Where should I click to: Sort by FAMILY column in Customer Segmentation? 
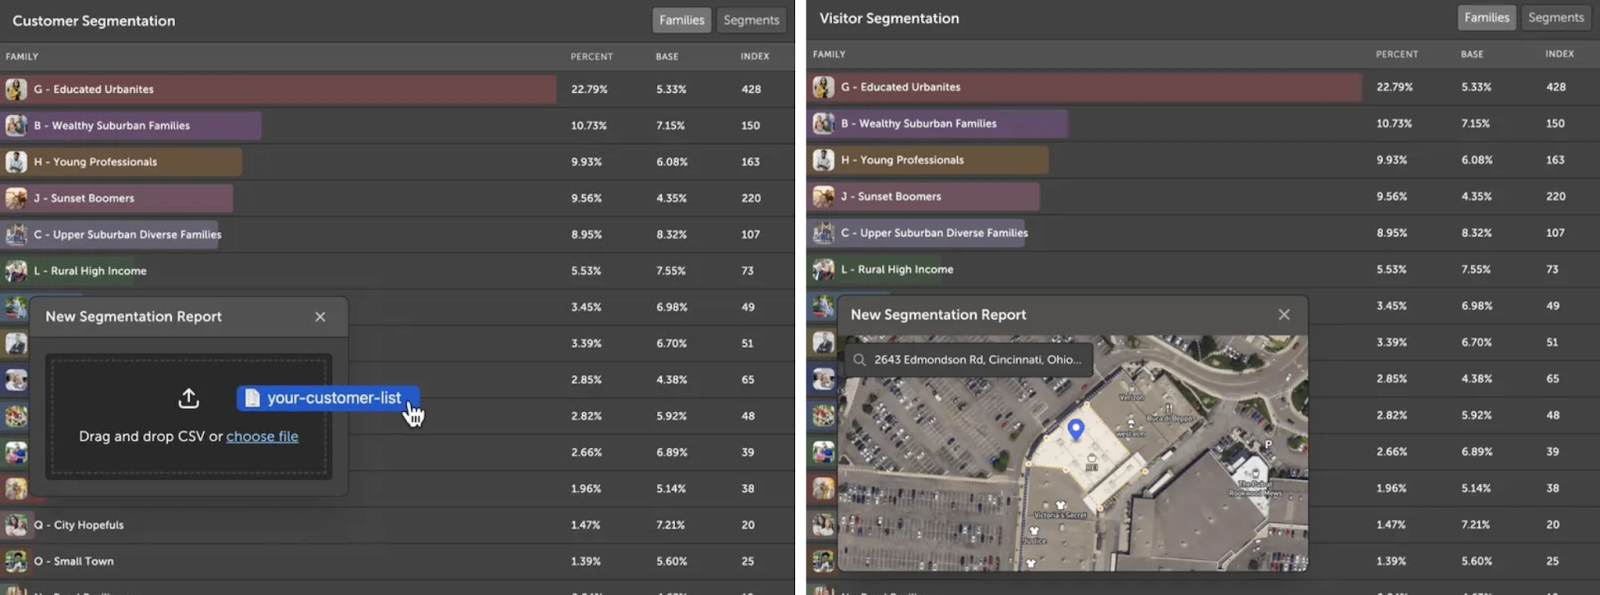click(x=22, y=57)
